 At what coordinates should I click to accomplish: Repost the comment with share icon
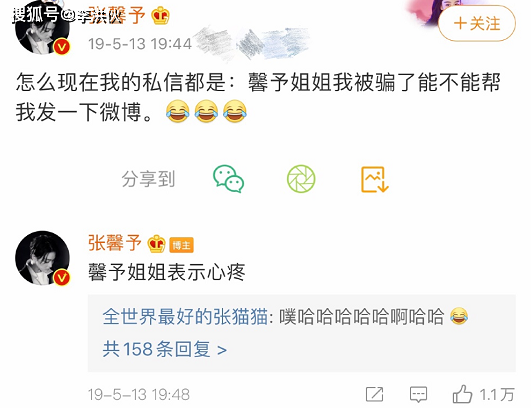pos(375,394)
